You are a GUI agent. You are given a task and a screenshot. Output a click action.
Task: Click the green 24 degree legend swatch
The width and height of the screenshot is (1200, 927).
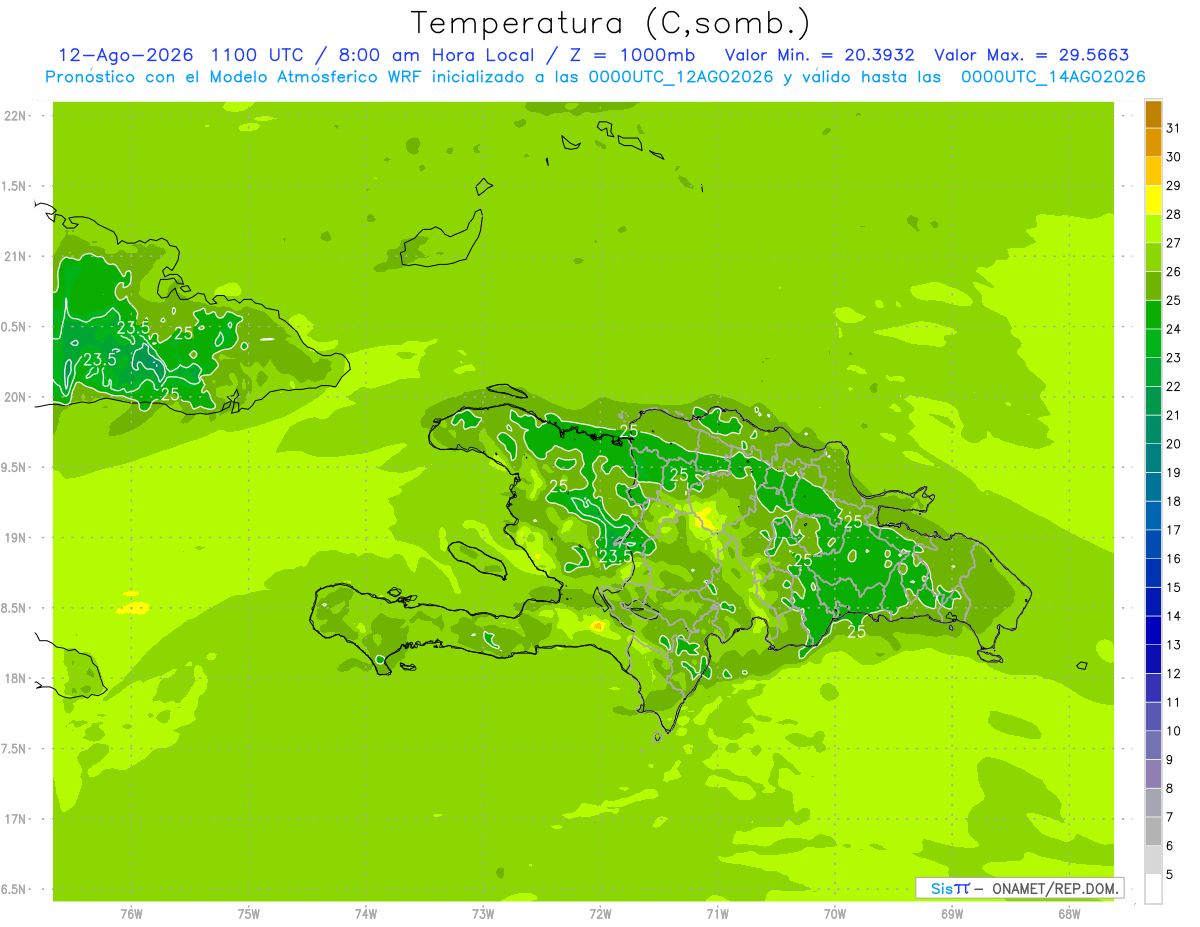[1153, 315]
